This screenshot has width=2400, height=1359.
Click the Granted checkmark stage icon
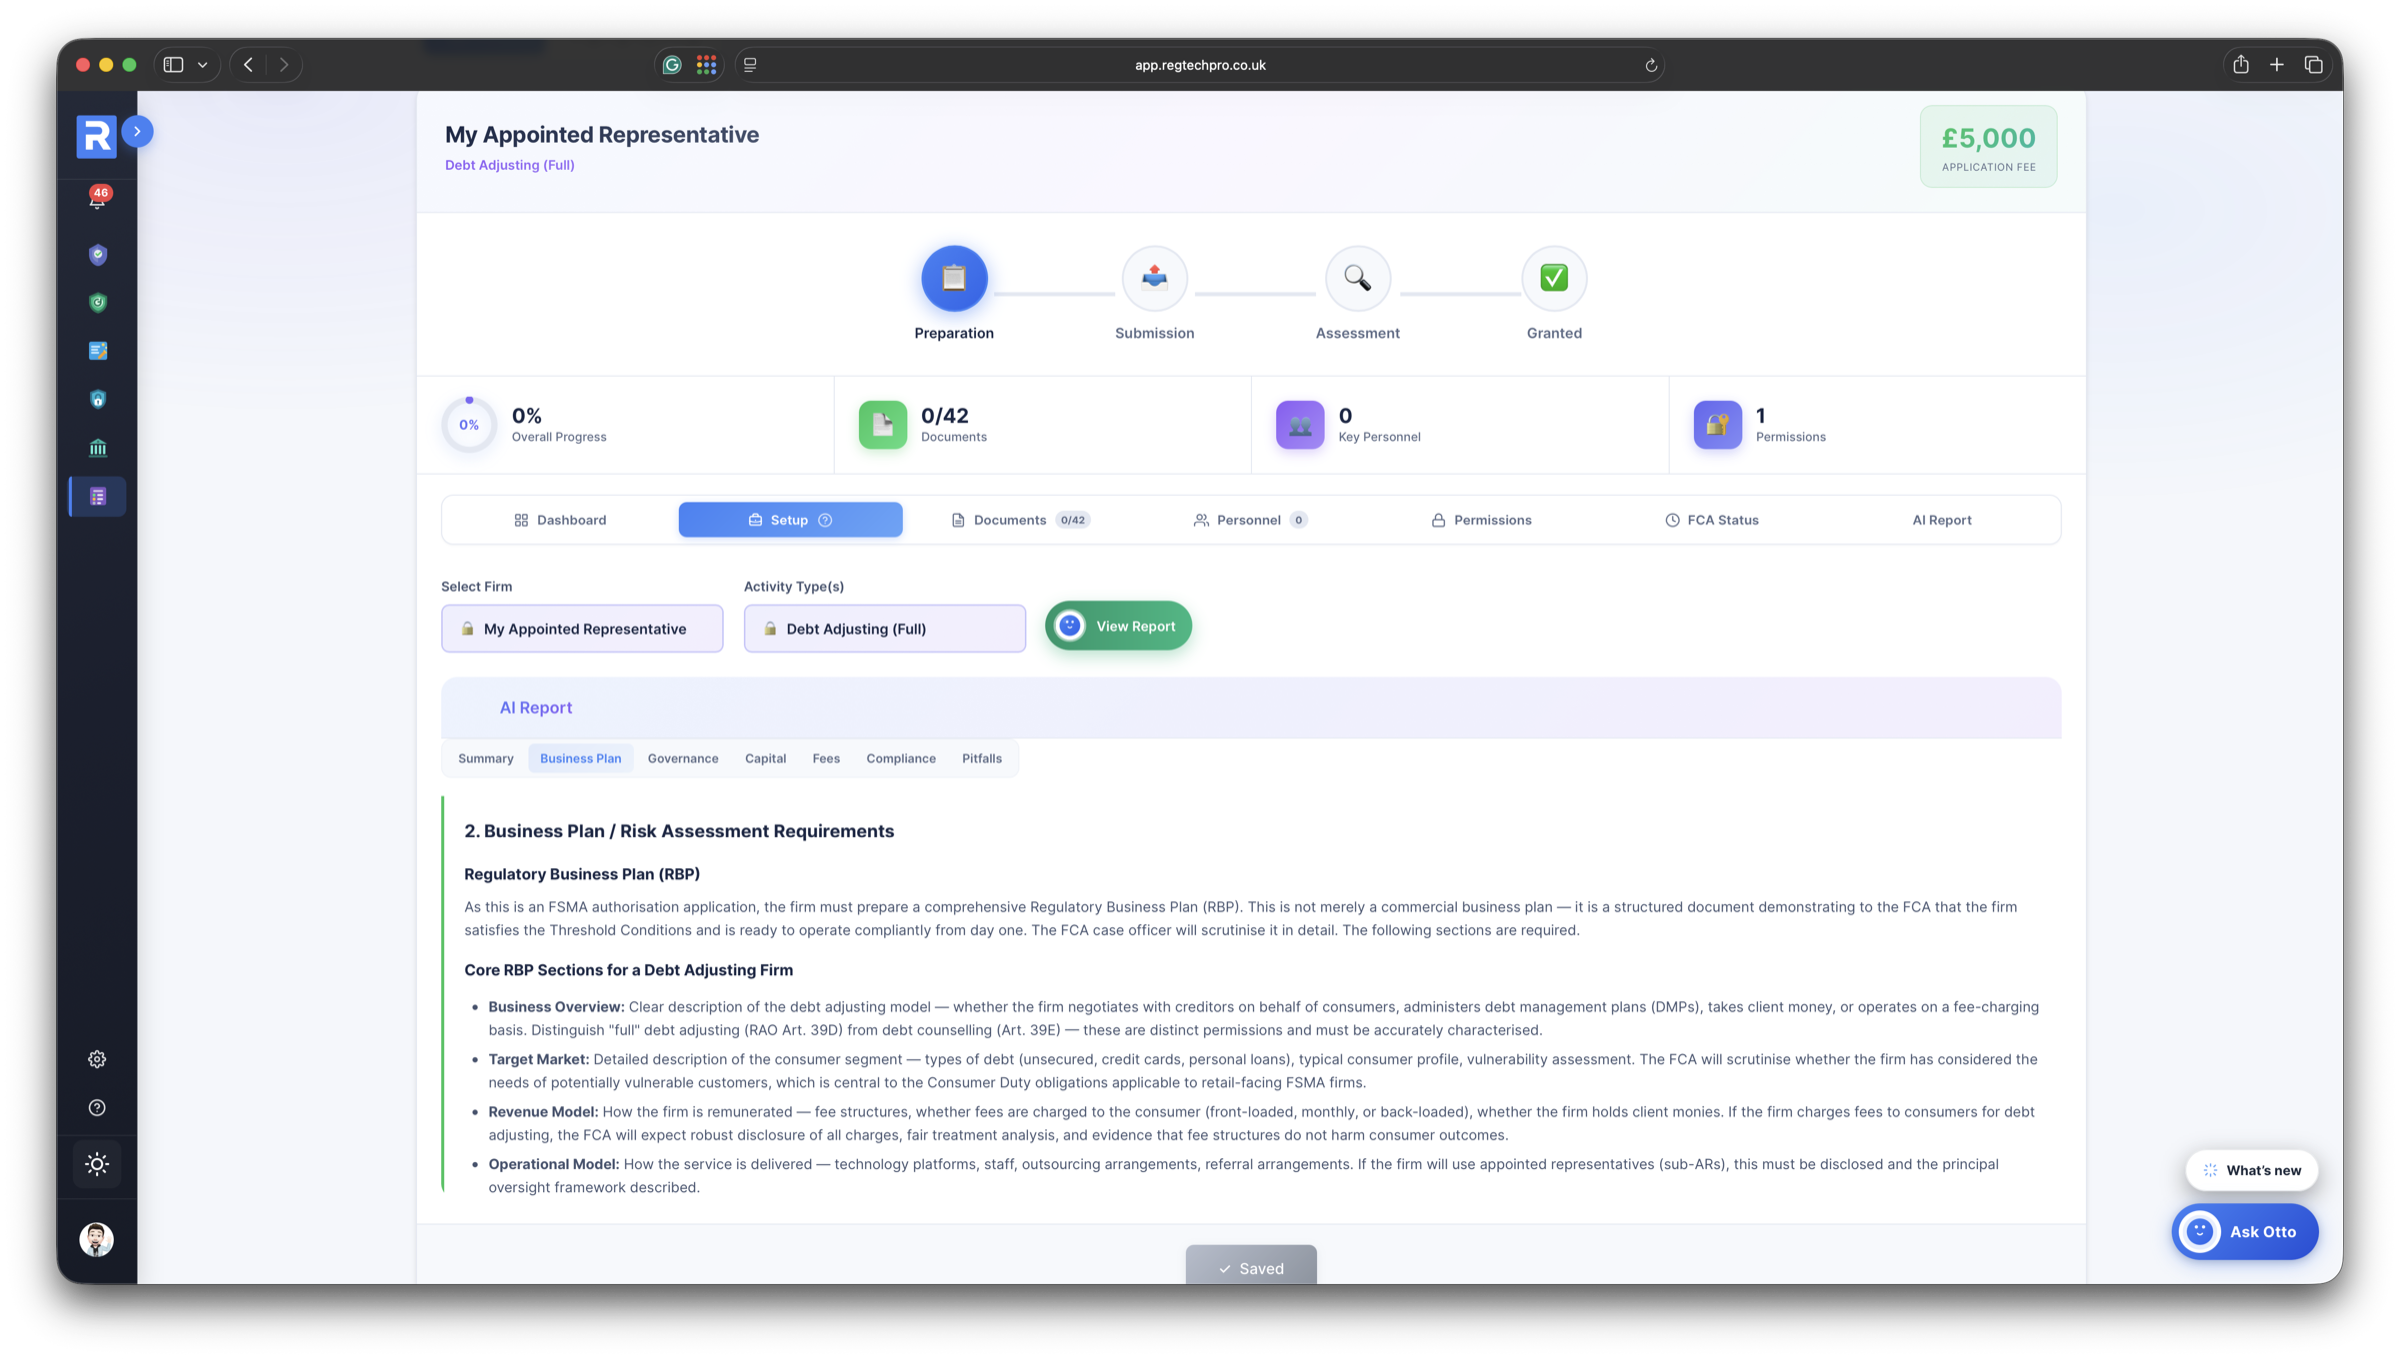click(1554, 278)
